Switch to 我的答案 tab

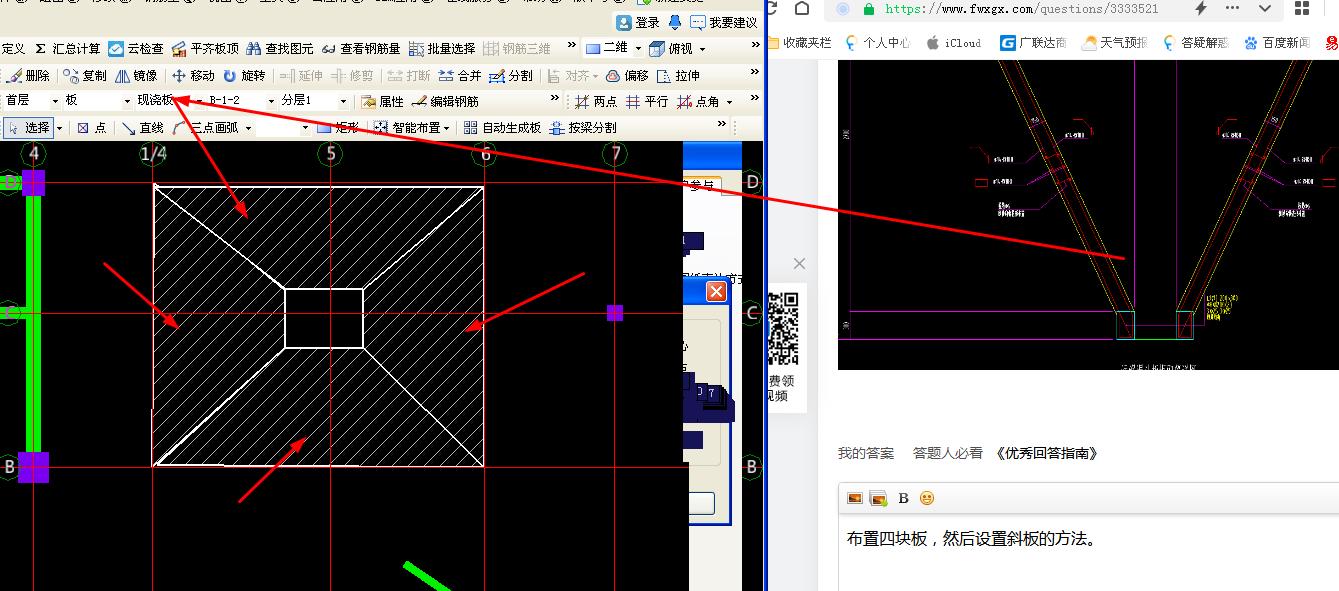click(x=866, y=453)
